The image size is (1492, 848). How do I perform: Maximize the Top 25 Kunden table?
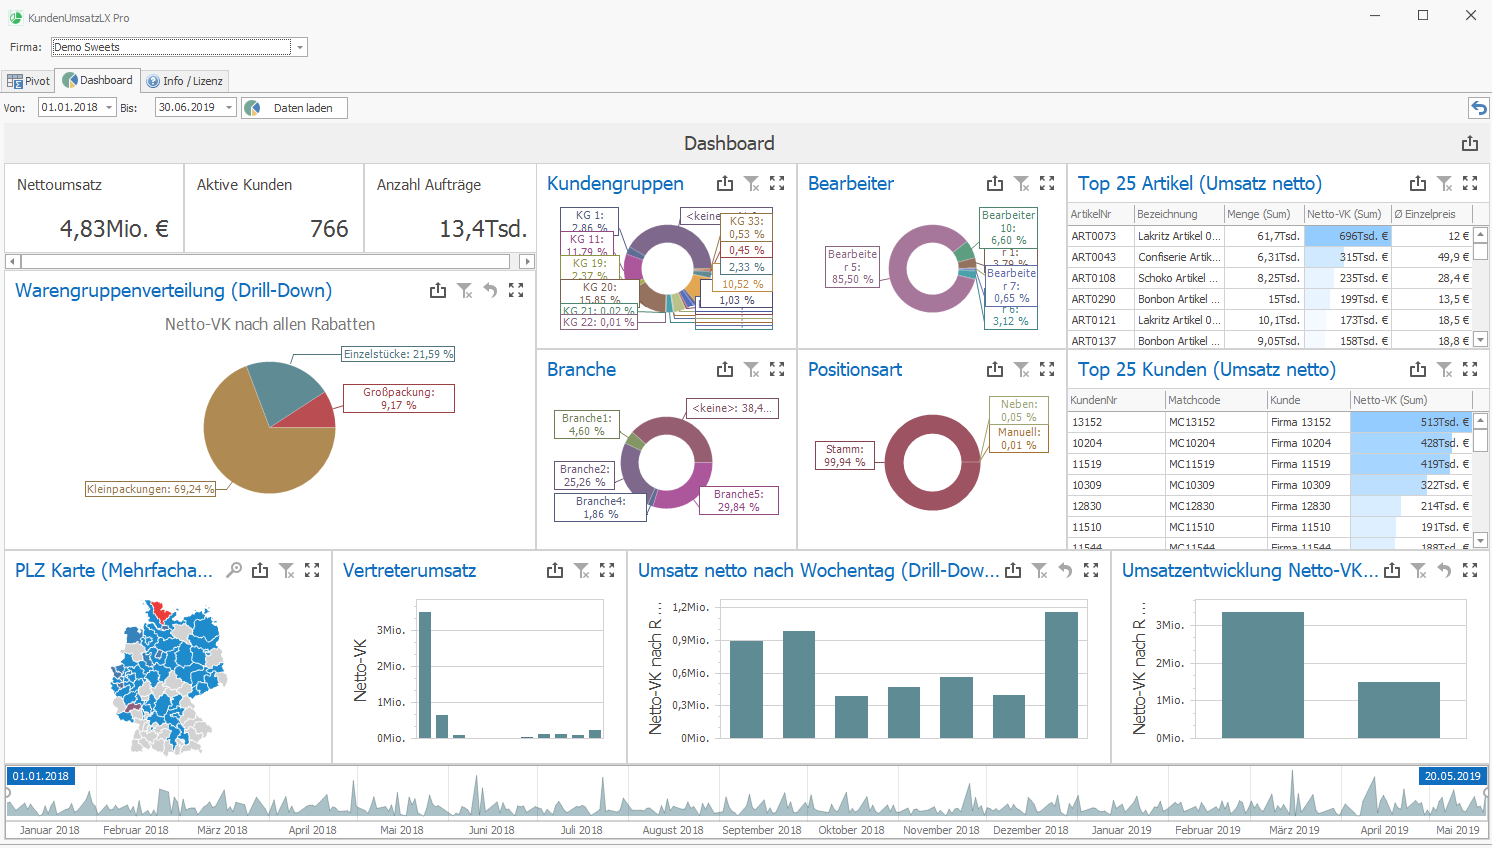(1470, 369)
